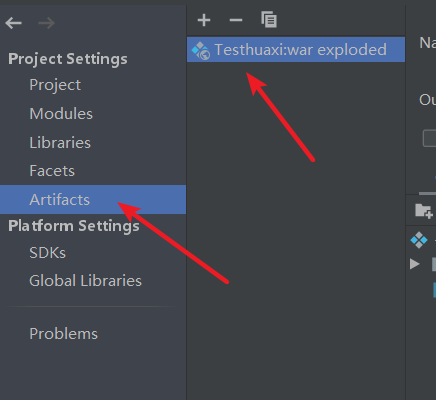Open the Modules settings page

point(61,114)
